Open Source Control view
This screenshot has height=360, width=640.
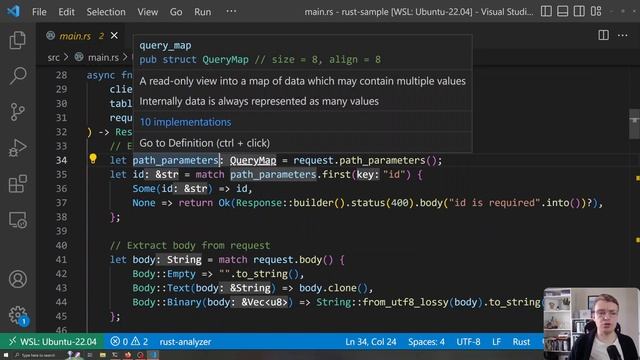[18, 111]
